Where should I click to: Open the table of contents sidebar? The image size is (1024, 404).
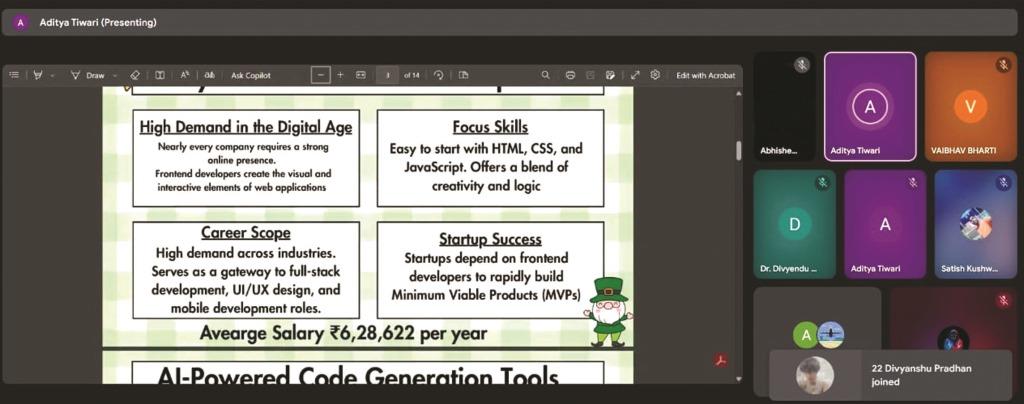14,75
